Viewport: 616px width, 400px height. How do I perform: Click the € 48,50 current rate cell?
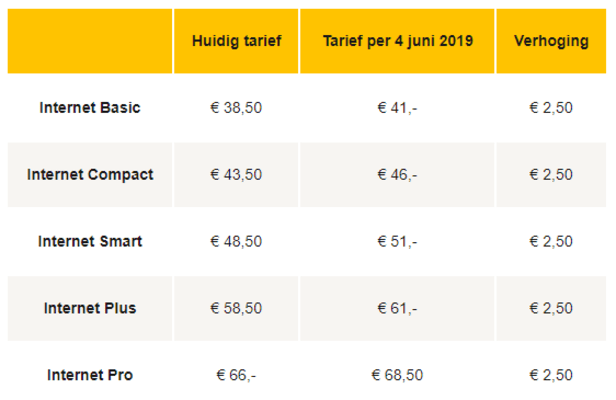(x=236, y=241)
